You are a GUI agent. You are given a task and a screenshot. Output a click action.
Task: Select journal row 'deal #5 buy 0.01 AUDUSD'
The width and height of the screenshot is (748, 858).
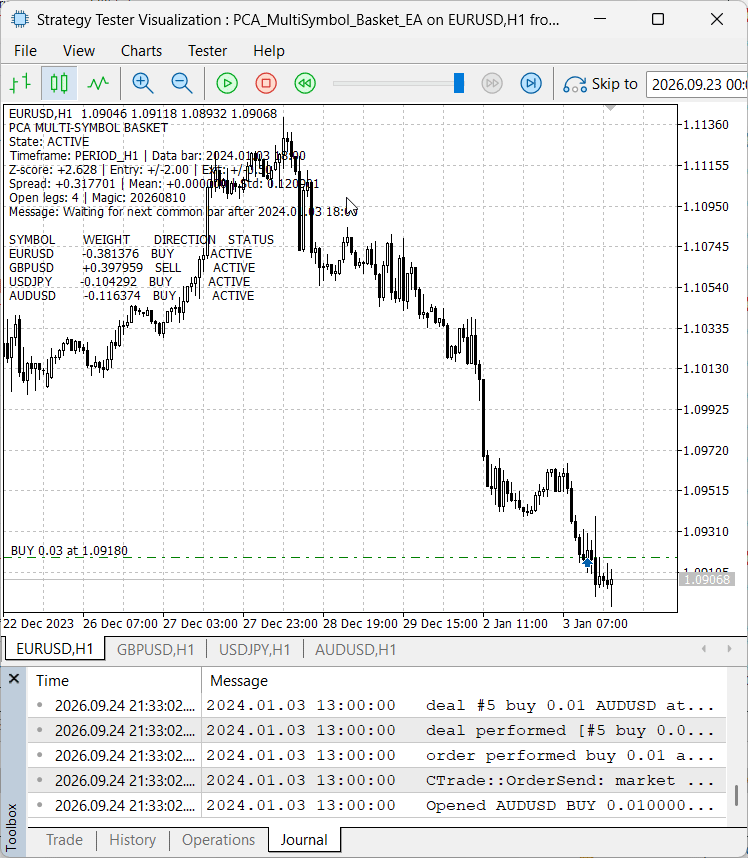click(x=378, y=705)
